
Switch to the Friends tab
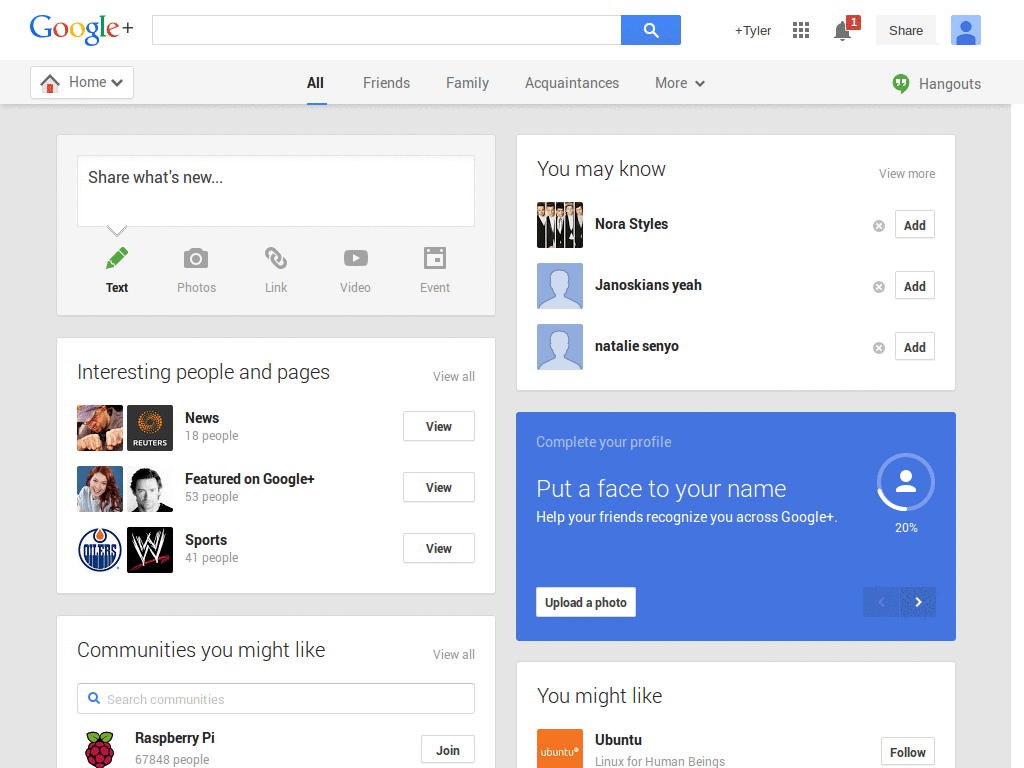[387, 83]
